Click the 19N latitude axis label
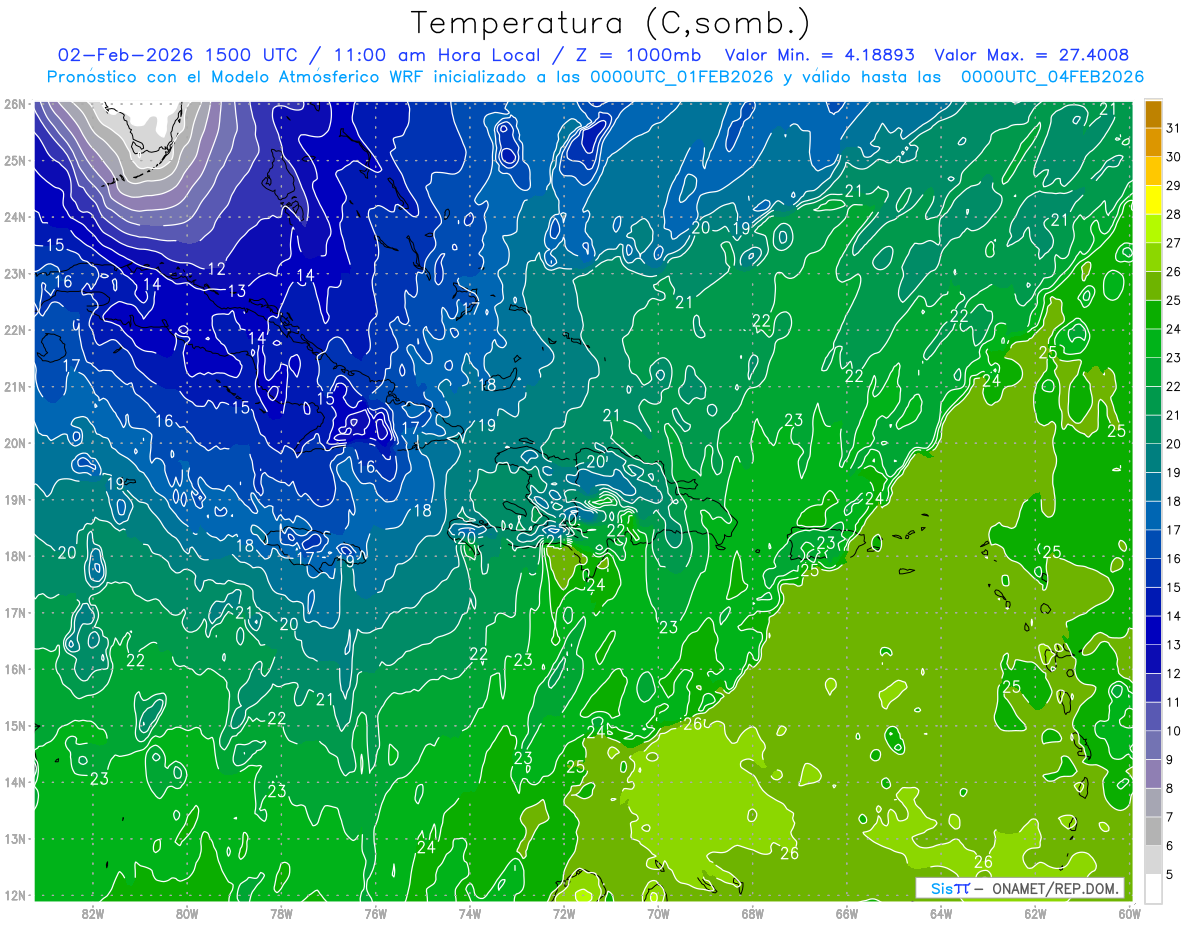This screenshot has width=1200, height=927. [14, 500]
